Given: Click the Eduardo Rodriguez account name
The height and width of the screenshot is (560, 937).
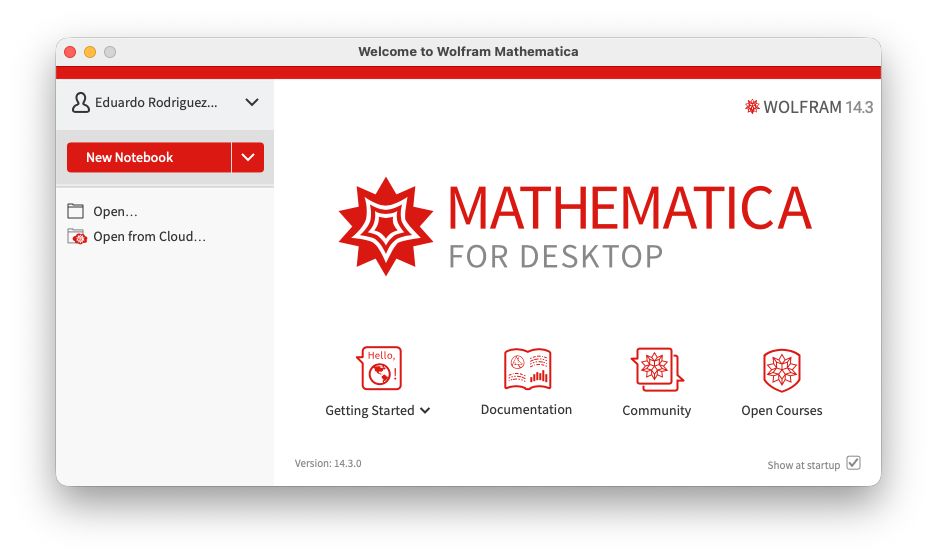Looking at the screenshot, I should coord(156,102).
